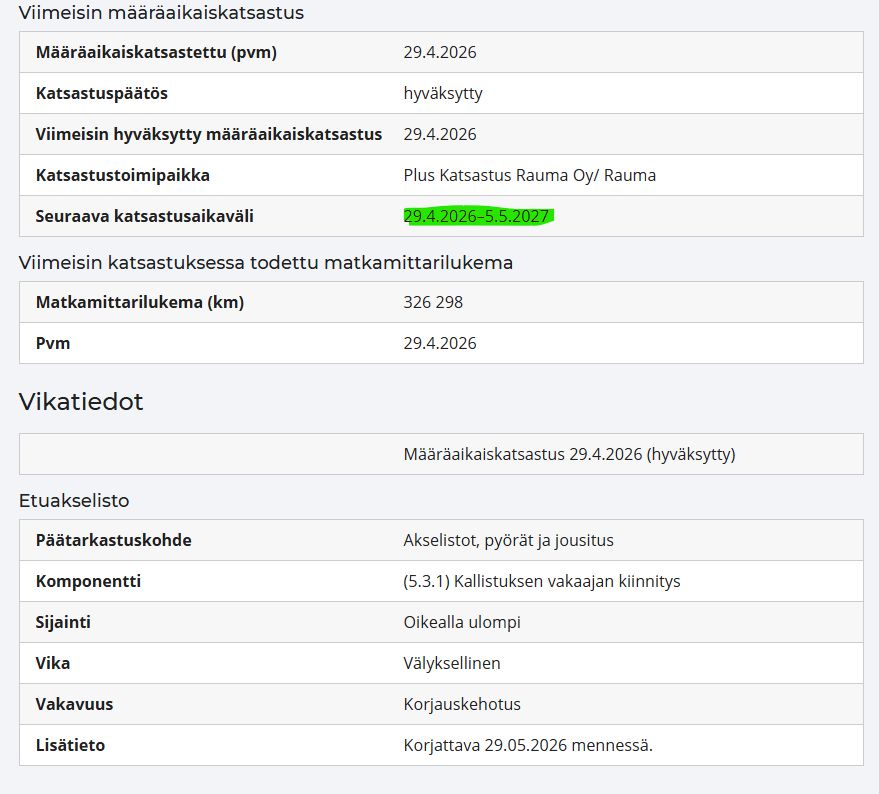Viewport: 879px width, 794px height.
Task: Click the highlighted date range 29.4.2026–5.5.2027
Action: (x=476, y=216)
